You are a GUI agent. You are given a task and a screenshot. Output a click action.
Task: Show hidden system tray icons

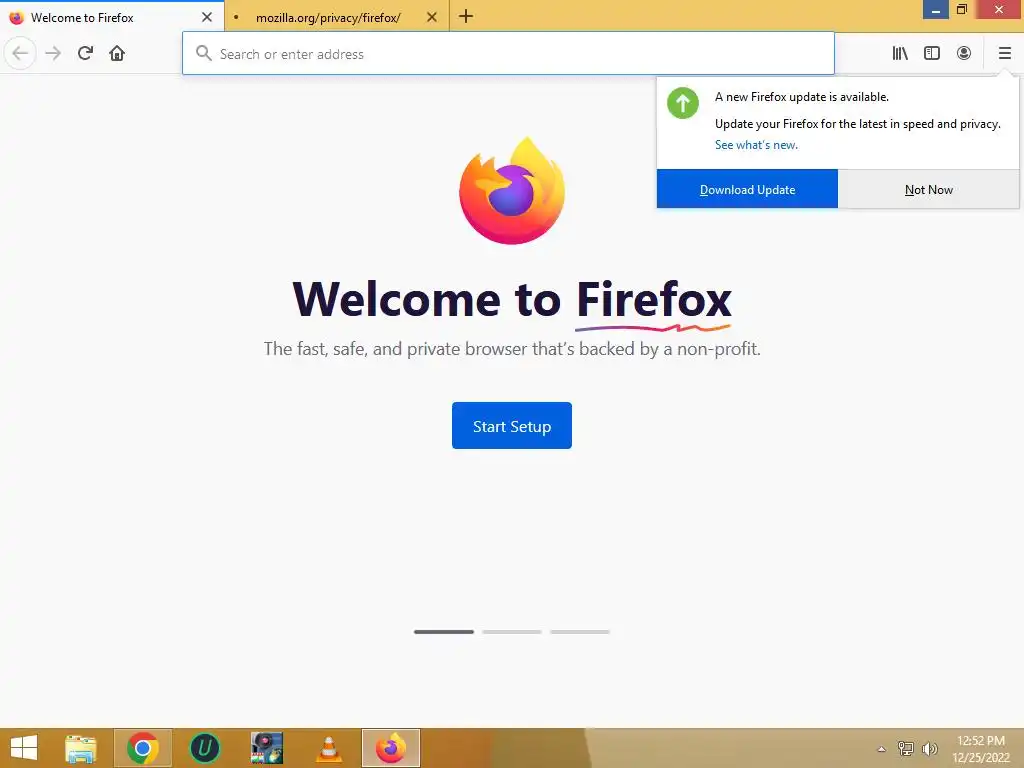[x=882, y=749]
